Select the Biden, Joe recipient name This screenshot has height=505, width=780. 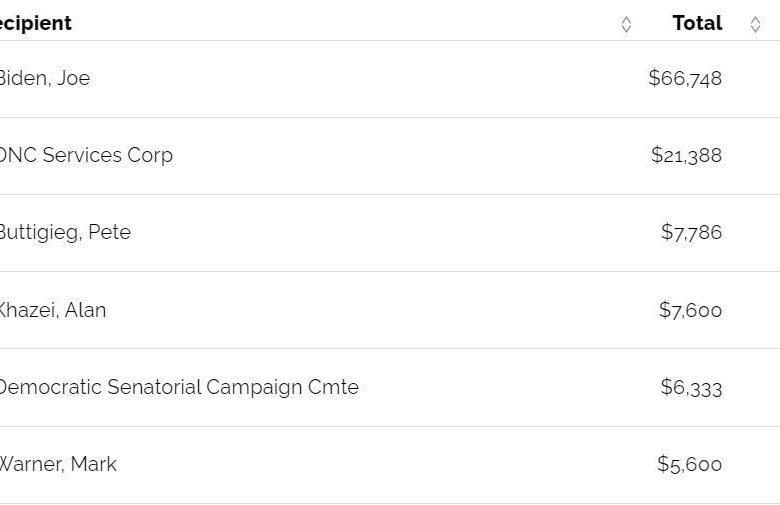[x=44, y=78]
